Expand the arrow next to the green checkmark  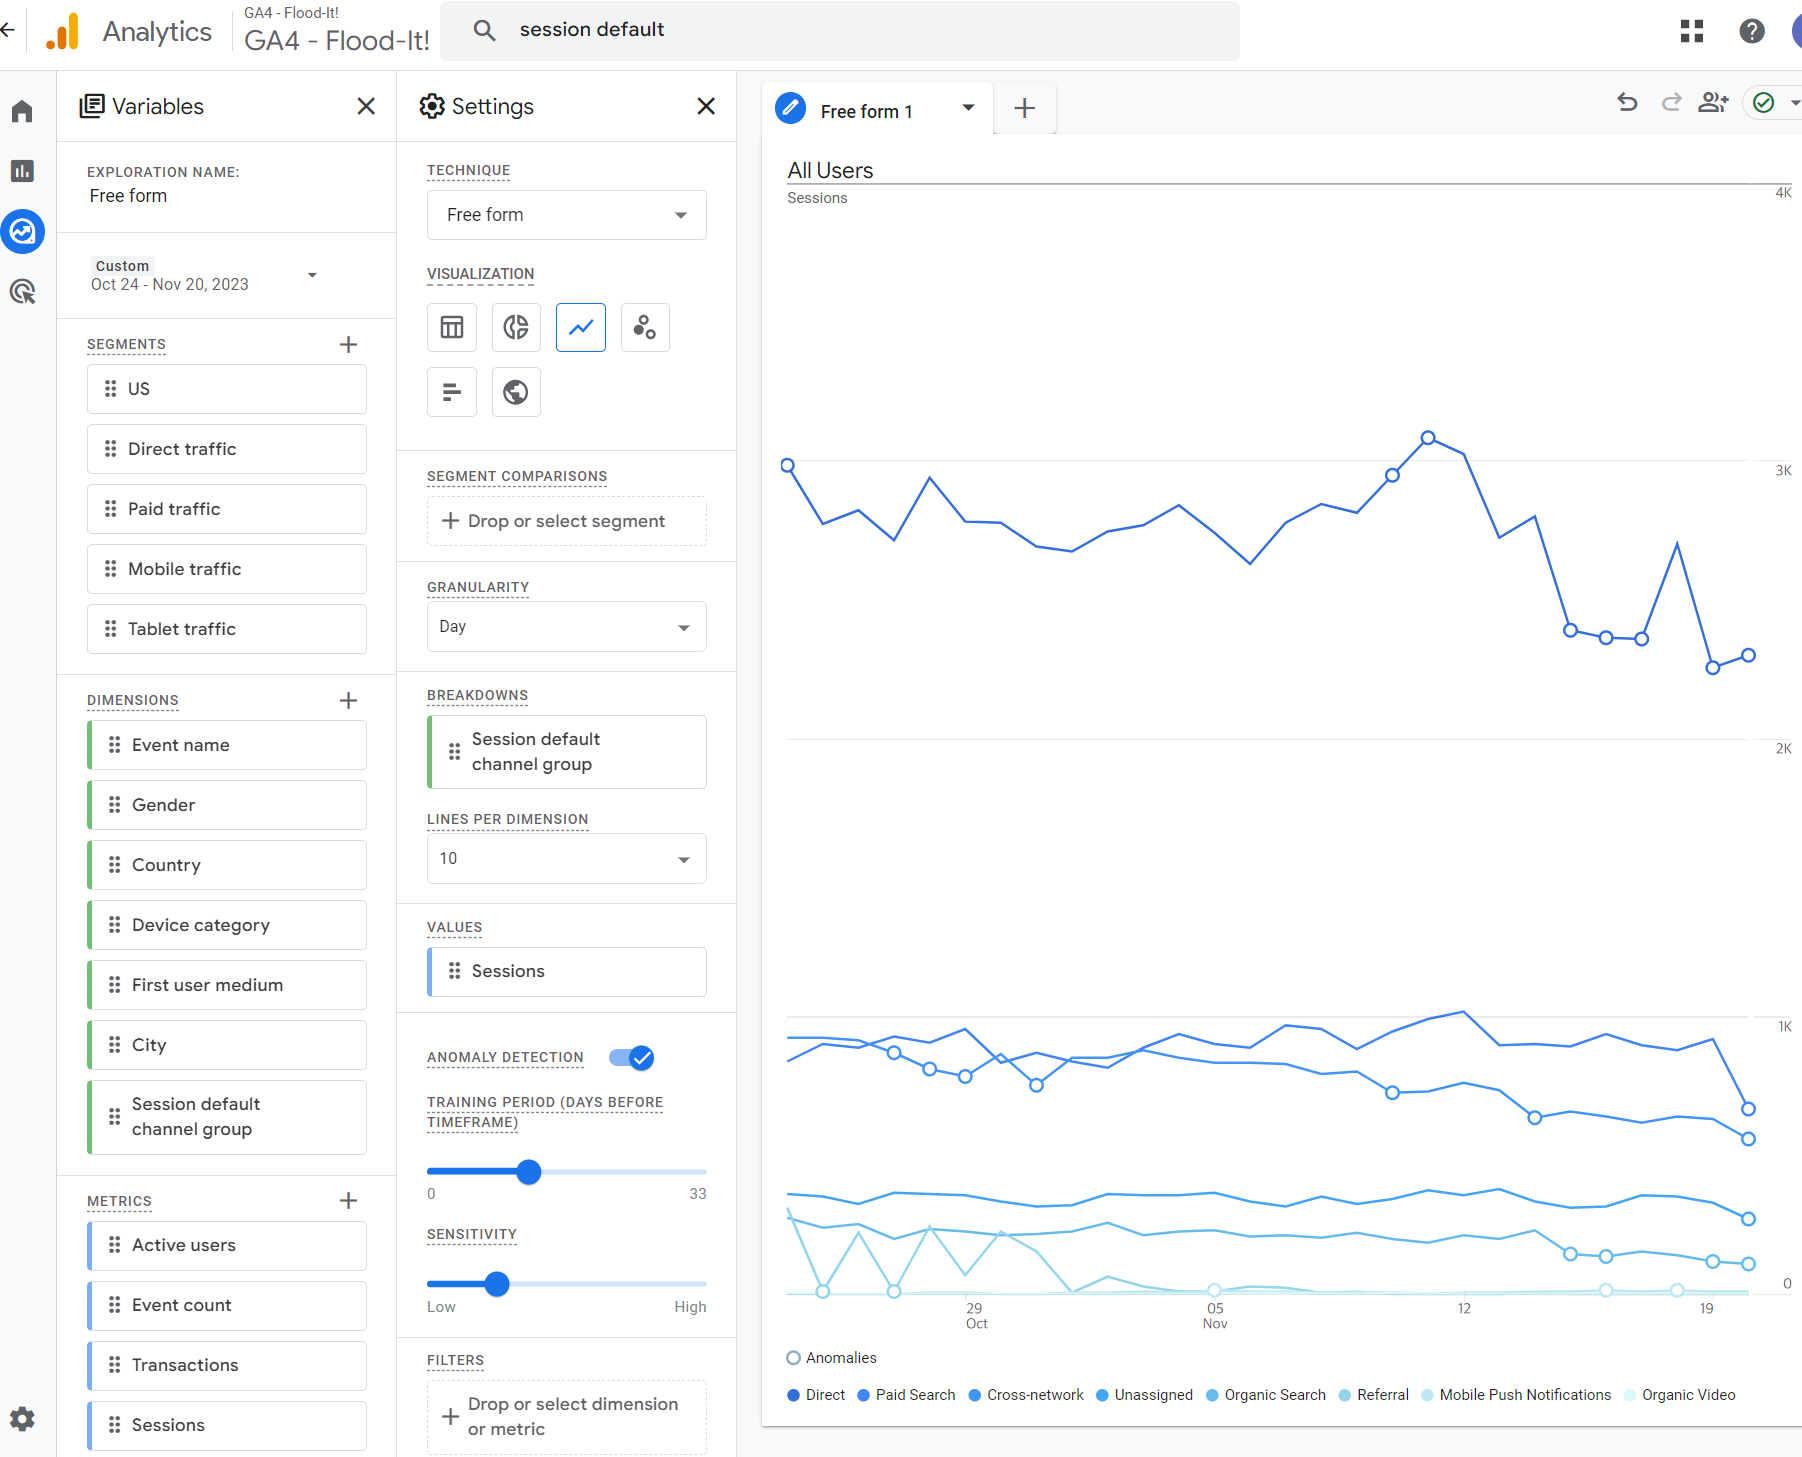[1795, 102]
